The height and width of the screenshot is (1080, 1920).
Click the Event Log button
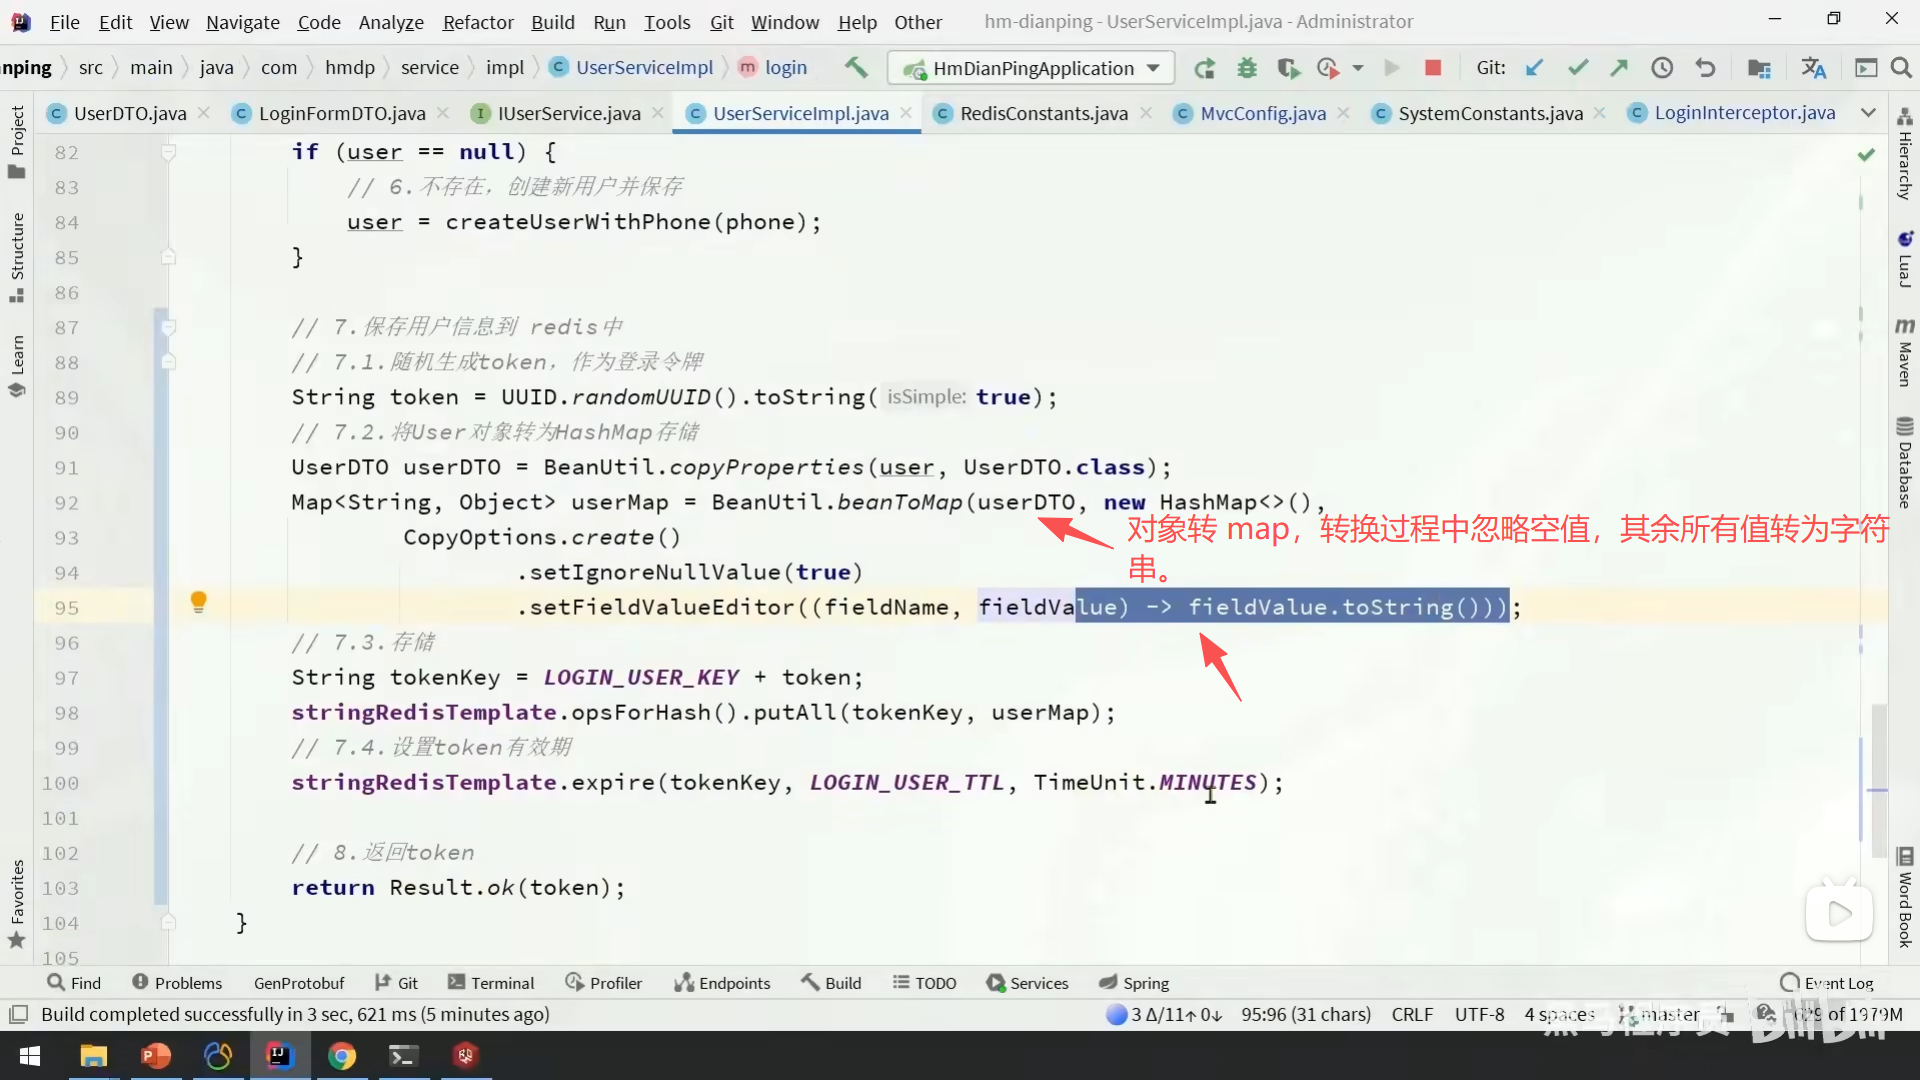pos(1828,983)
